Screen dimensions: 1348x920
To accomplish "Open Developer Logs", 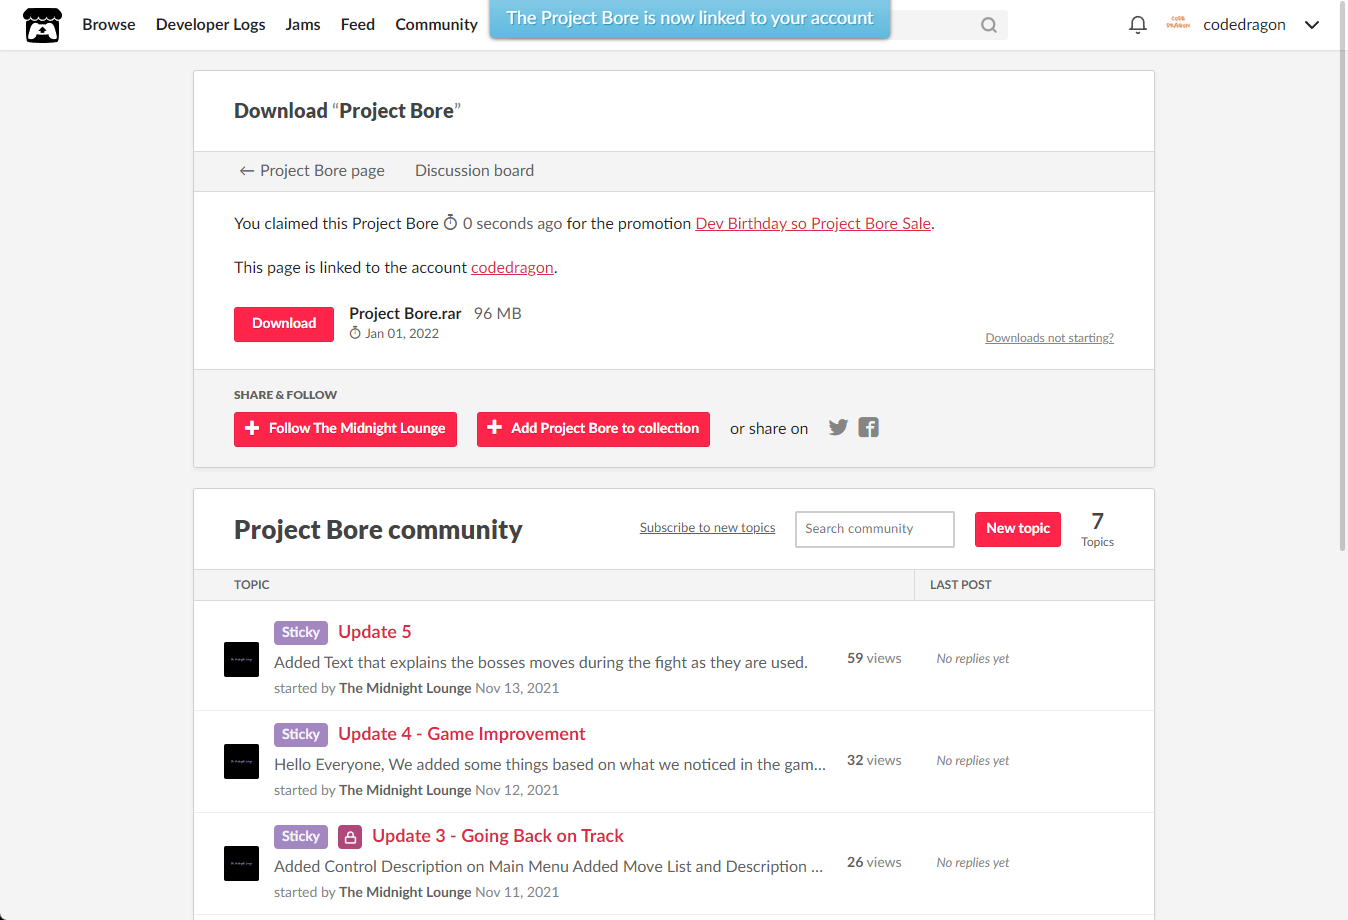I will click(211, 25).
